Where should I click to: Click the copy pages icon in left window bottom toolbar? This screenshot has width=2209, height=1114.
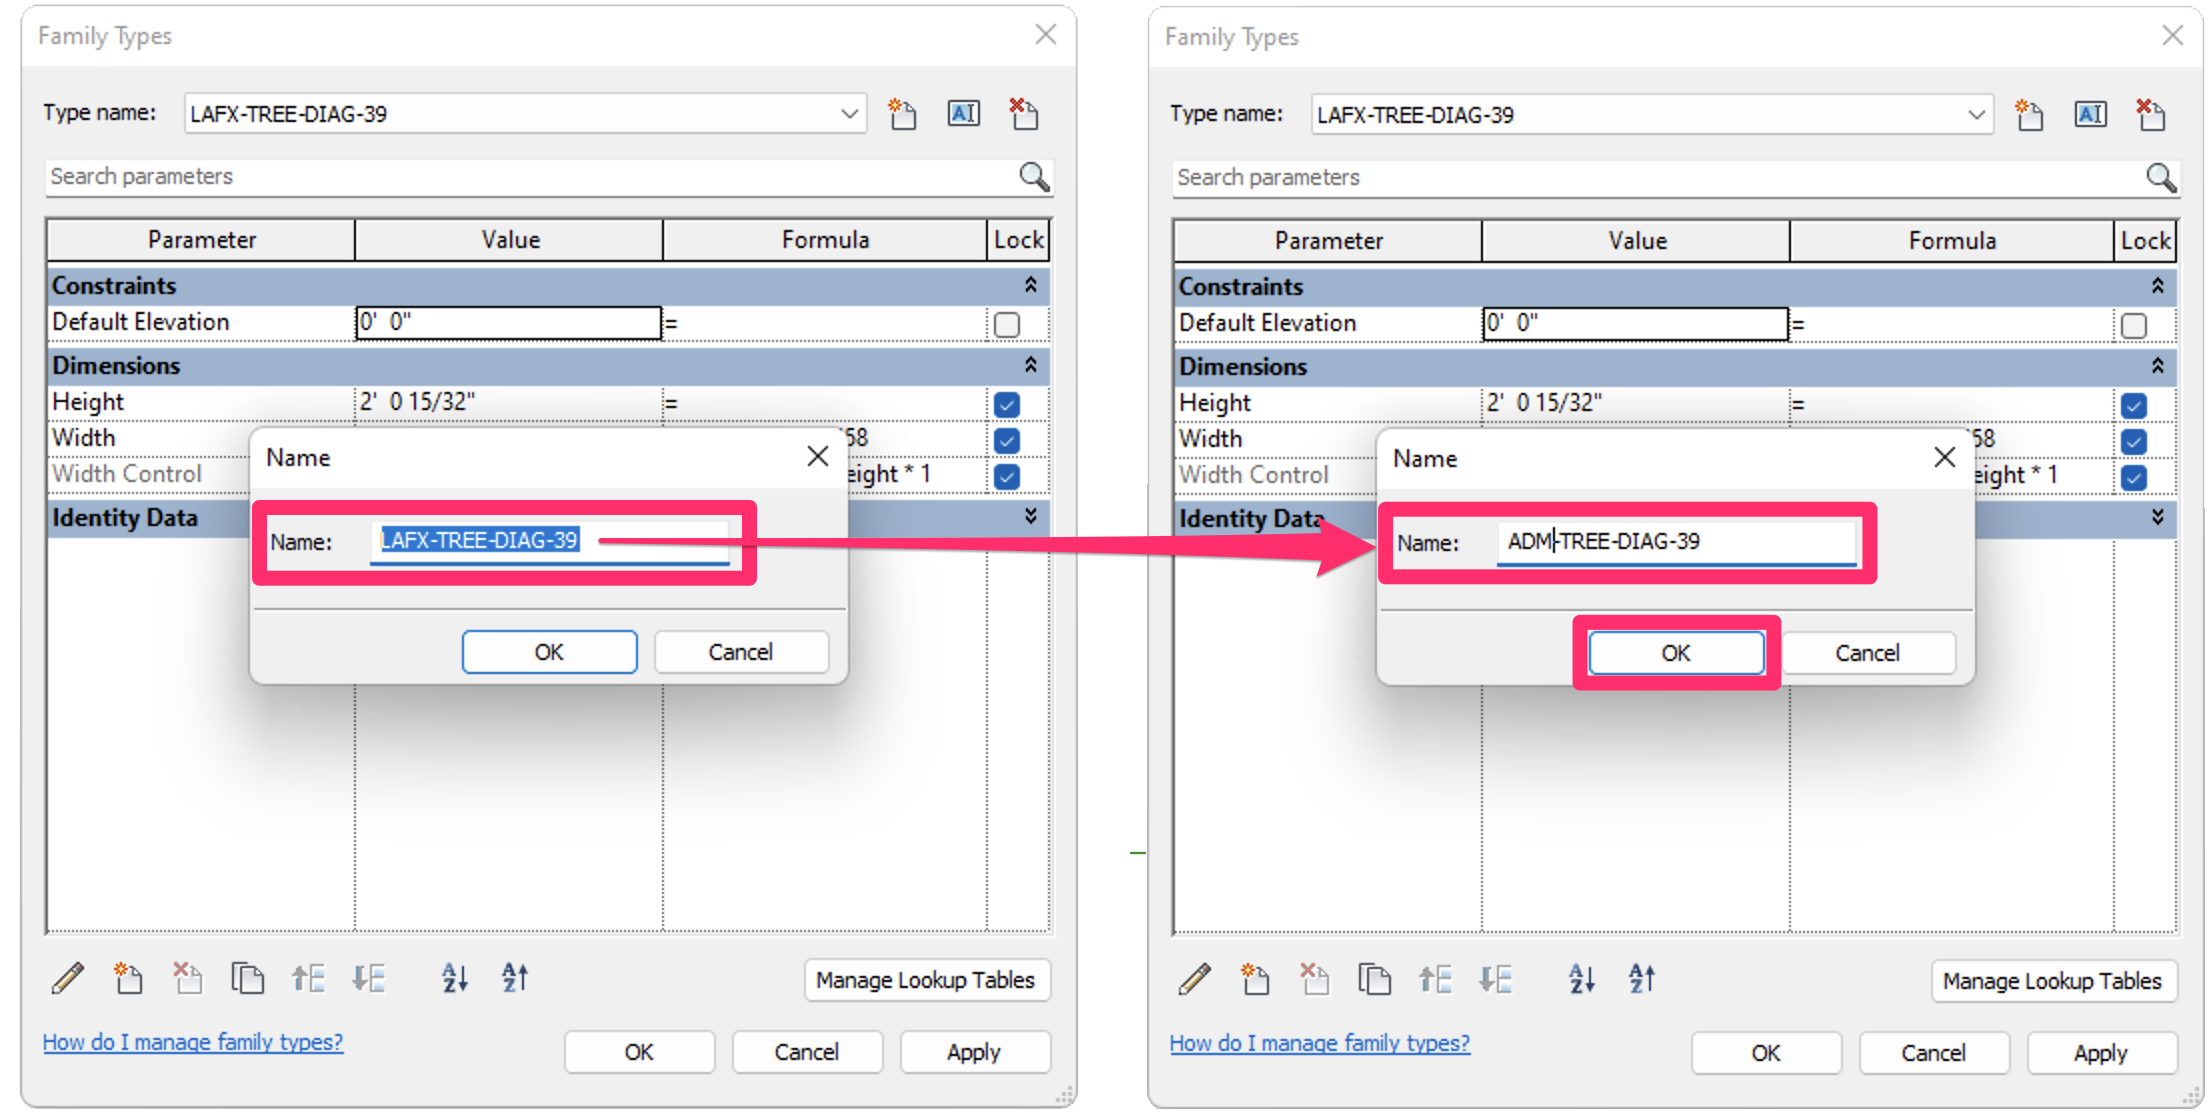tap(247, 978)
